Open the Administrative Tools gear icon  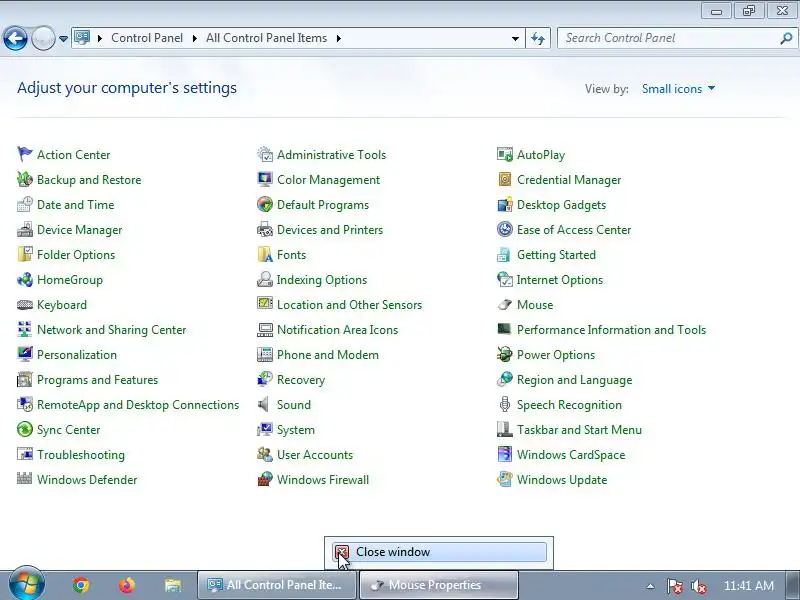(x=265, y=154)
